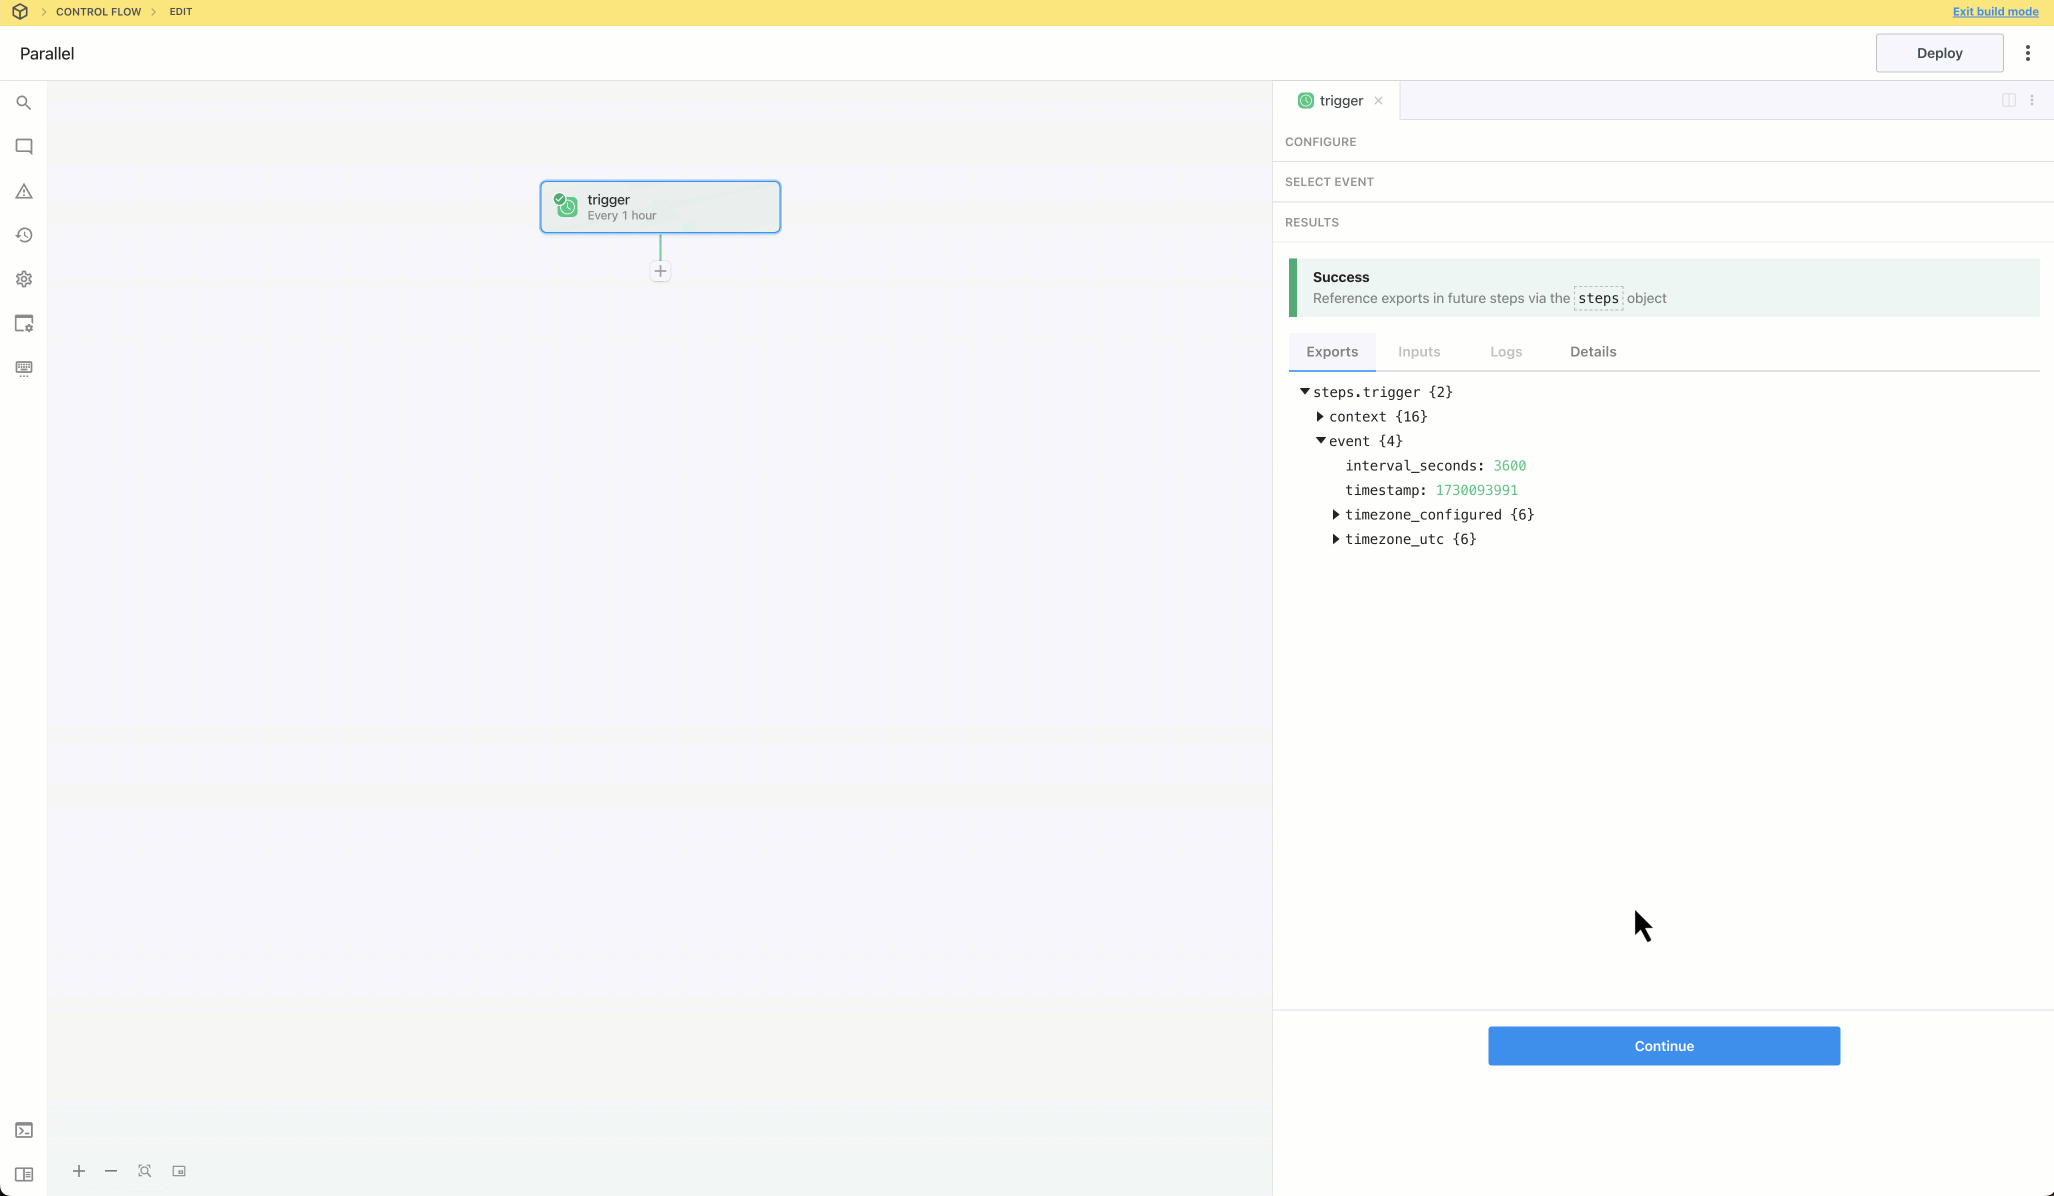Switch to the Details tab
Screen dimensions: 2054x1196
point(1592,352)
